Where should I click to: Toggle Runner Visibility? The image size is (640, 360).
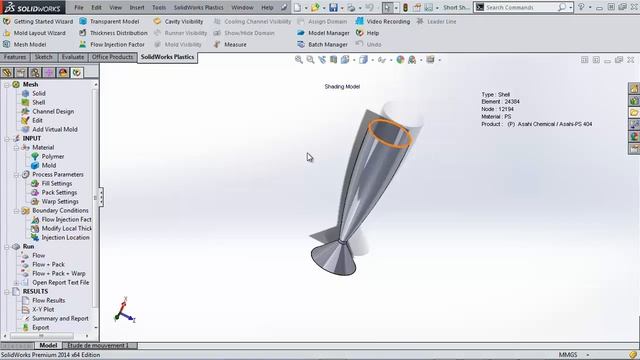tap(180, 33)
